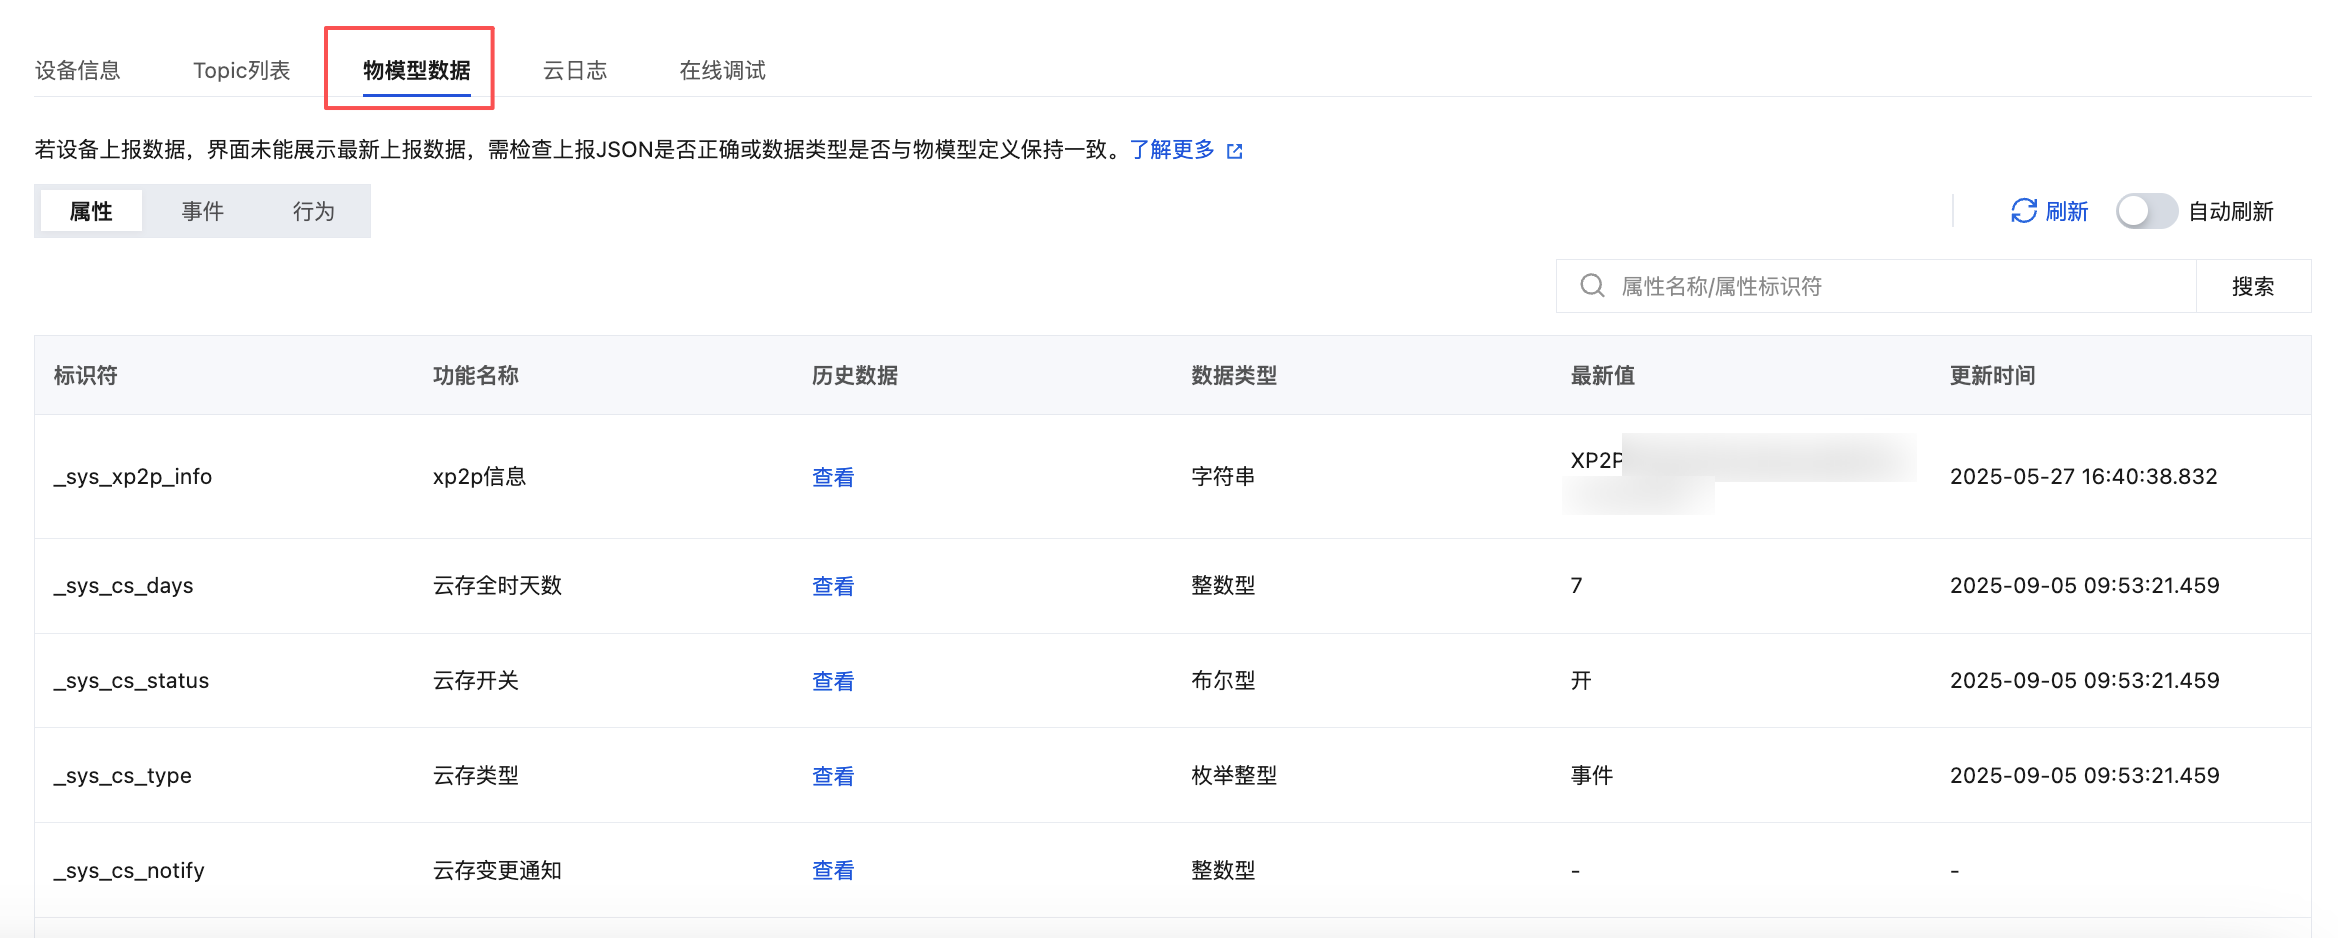Click 查看 for _sys_cs_days row
2338x938 pixels.
click(x=832, y=586)
